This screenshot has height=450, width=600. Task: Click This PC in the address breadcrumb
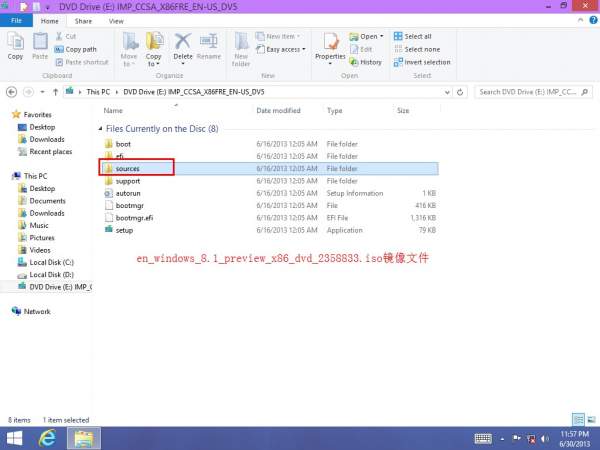click(x=98, y=92)
